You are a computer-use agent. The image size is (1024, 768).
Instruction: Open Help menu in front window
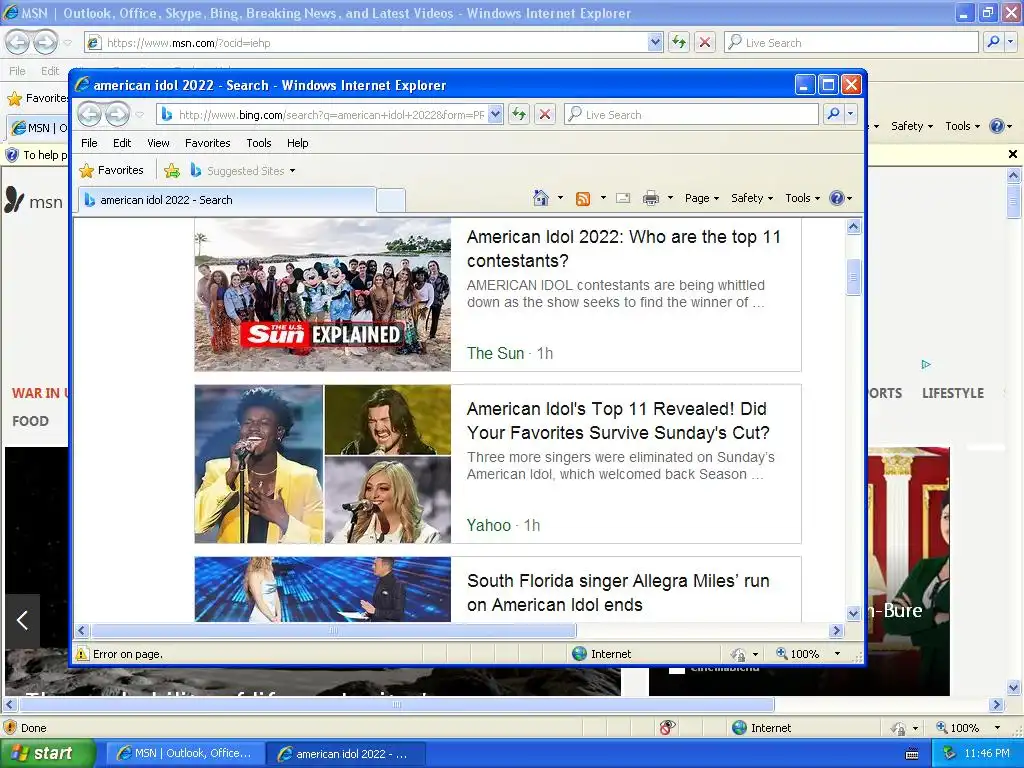point(297,143)
